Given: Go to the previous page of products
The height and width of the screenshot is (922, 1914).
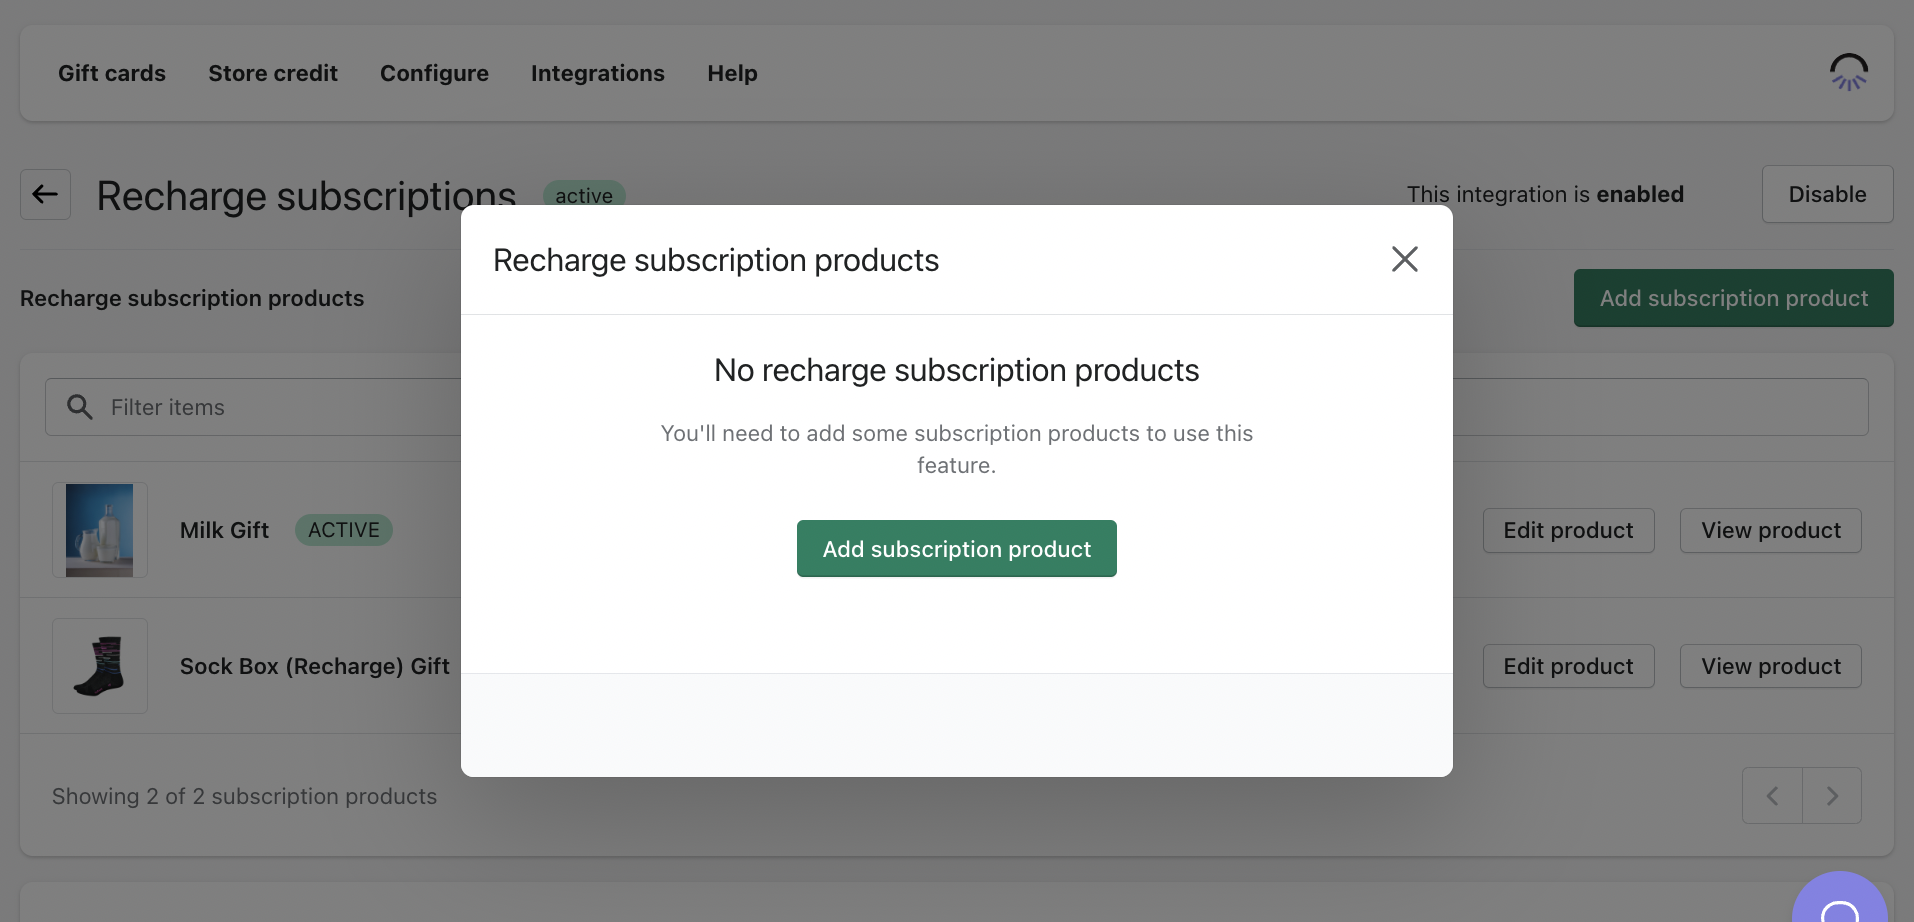Looking at the screenshot, I should (1772, 796).
